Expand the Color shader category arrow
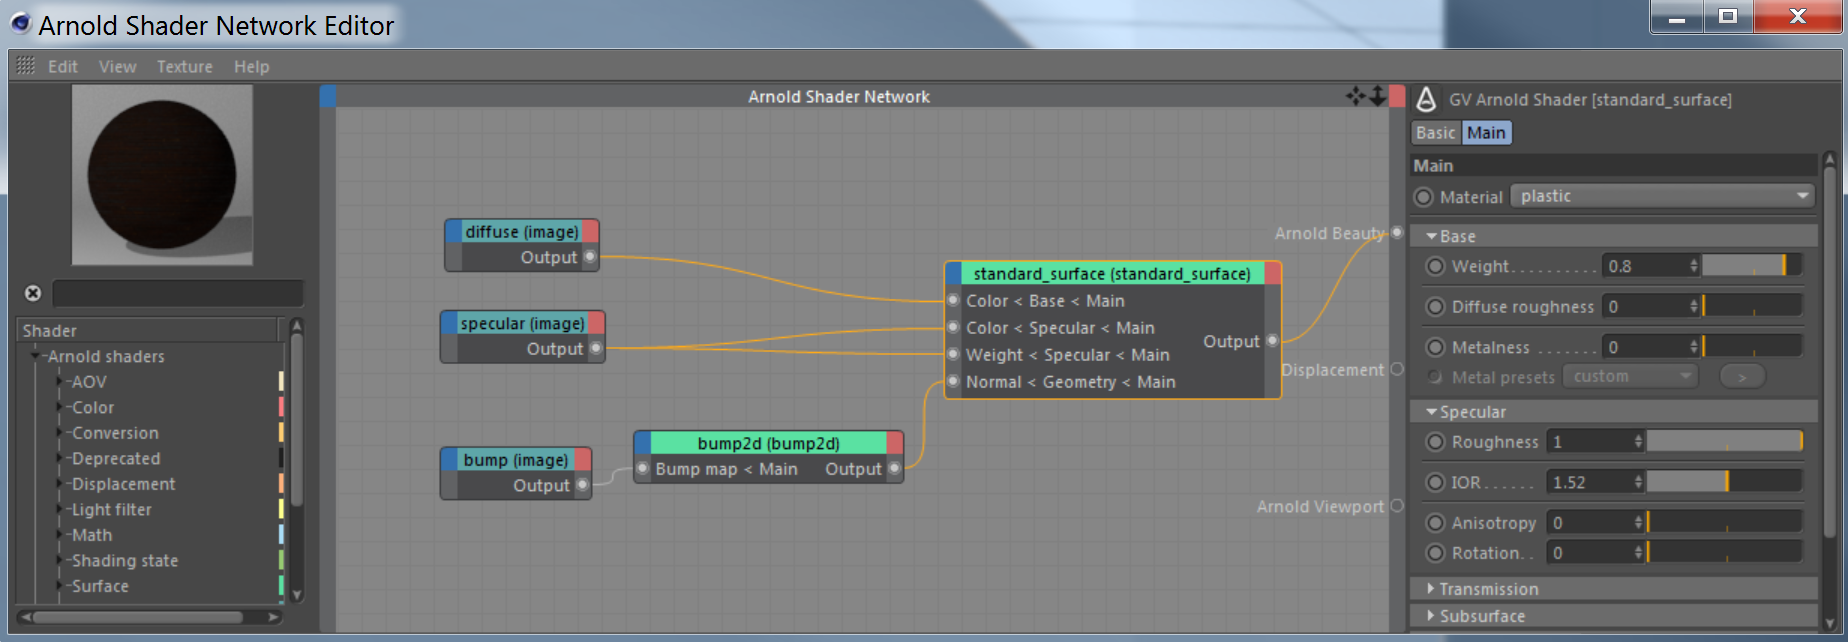The height and width of the screenshot is (642, 1848). pos(60,407)
